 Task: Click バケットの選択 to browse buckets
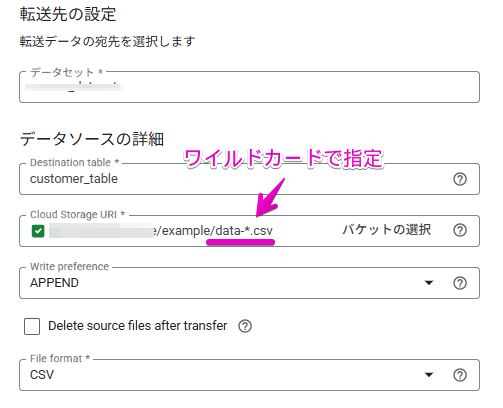pos(387,230)
